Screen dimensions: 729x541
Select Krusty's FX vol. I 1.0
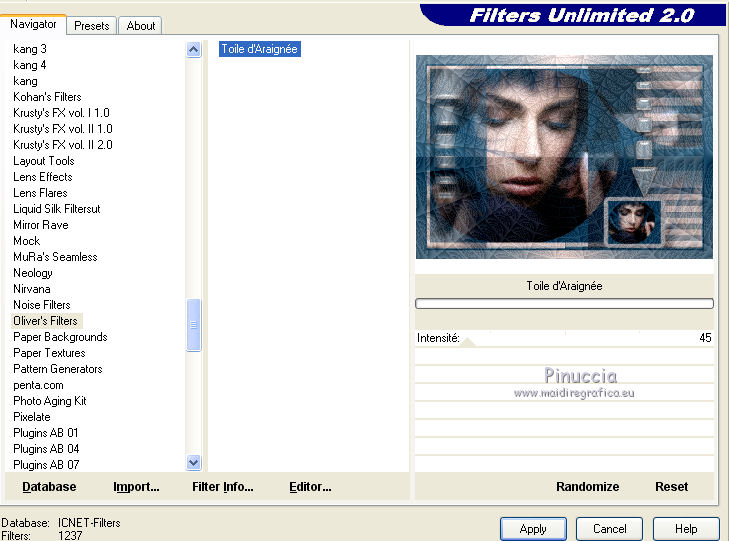[x=61, y=112]
